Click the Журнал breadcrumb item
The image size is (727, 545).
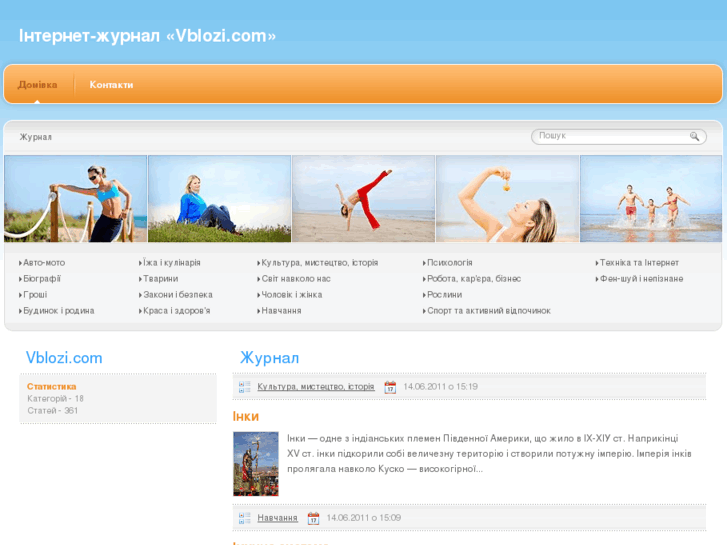36,137
